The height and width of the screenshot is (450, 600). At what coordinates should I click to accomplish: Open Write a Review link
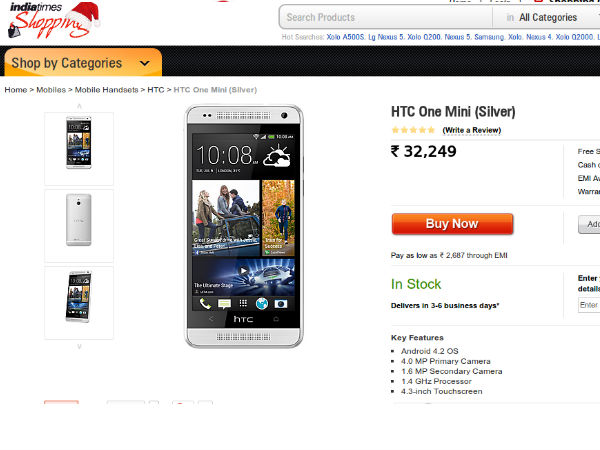471,130
